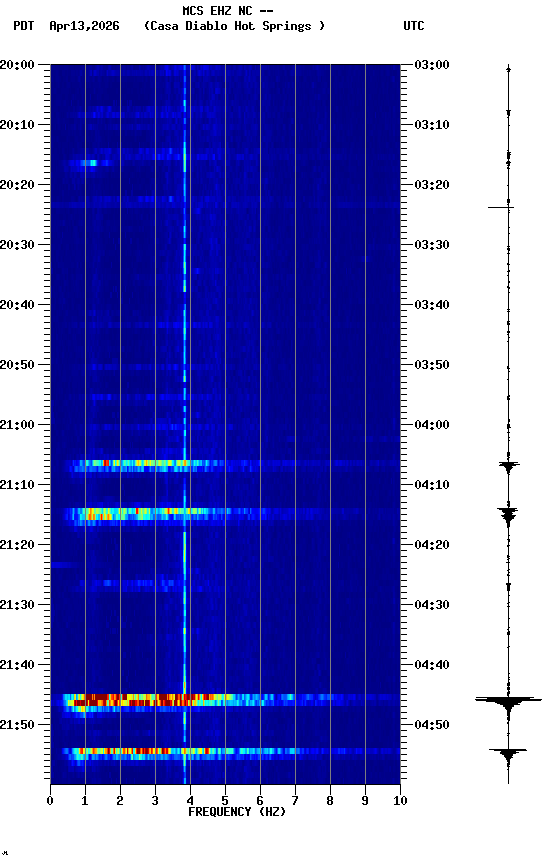Click the 8 Hz frequency tick label
The width and height of the screenshot is (552, 864).
[330, 801]
